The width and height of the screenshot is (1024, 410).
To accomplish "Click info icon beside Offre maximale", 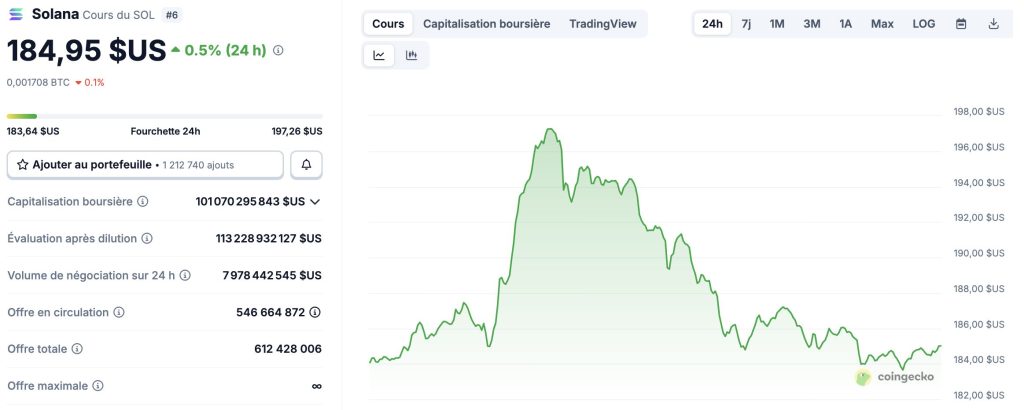I will pos(98,386).
